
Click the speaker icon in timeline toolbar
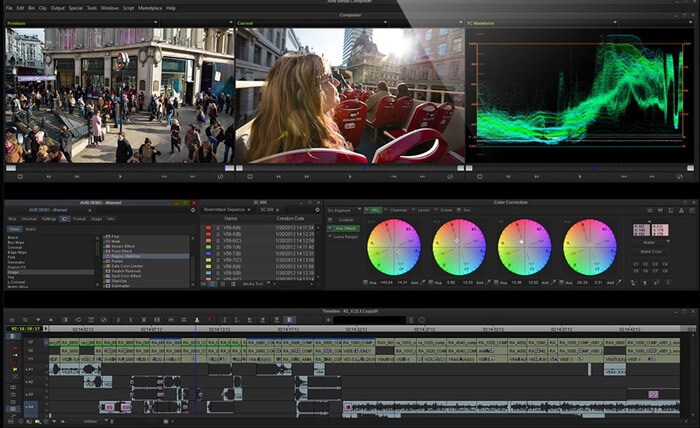(x=329, y=320)
